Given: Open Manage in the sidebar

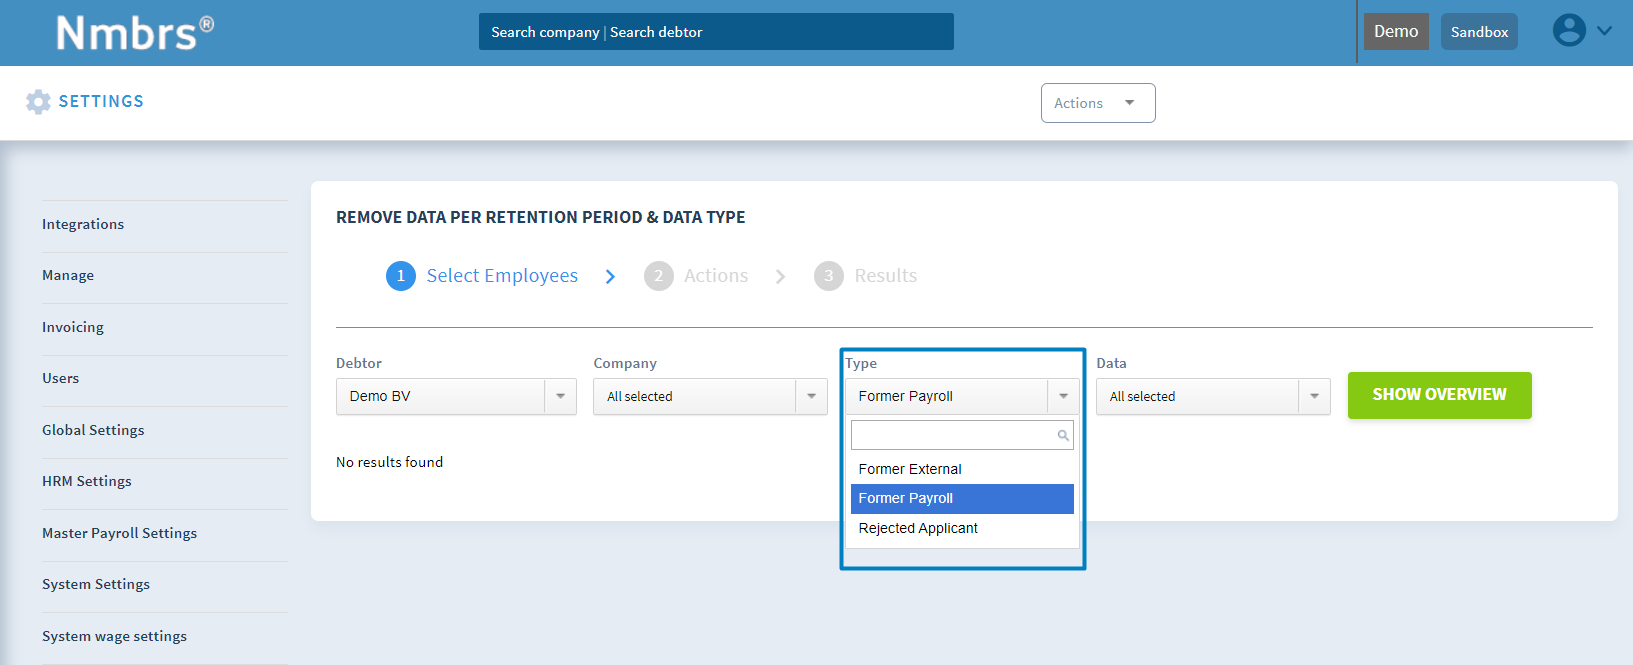Looking at the screenshot, I should [x=68, y=275].
